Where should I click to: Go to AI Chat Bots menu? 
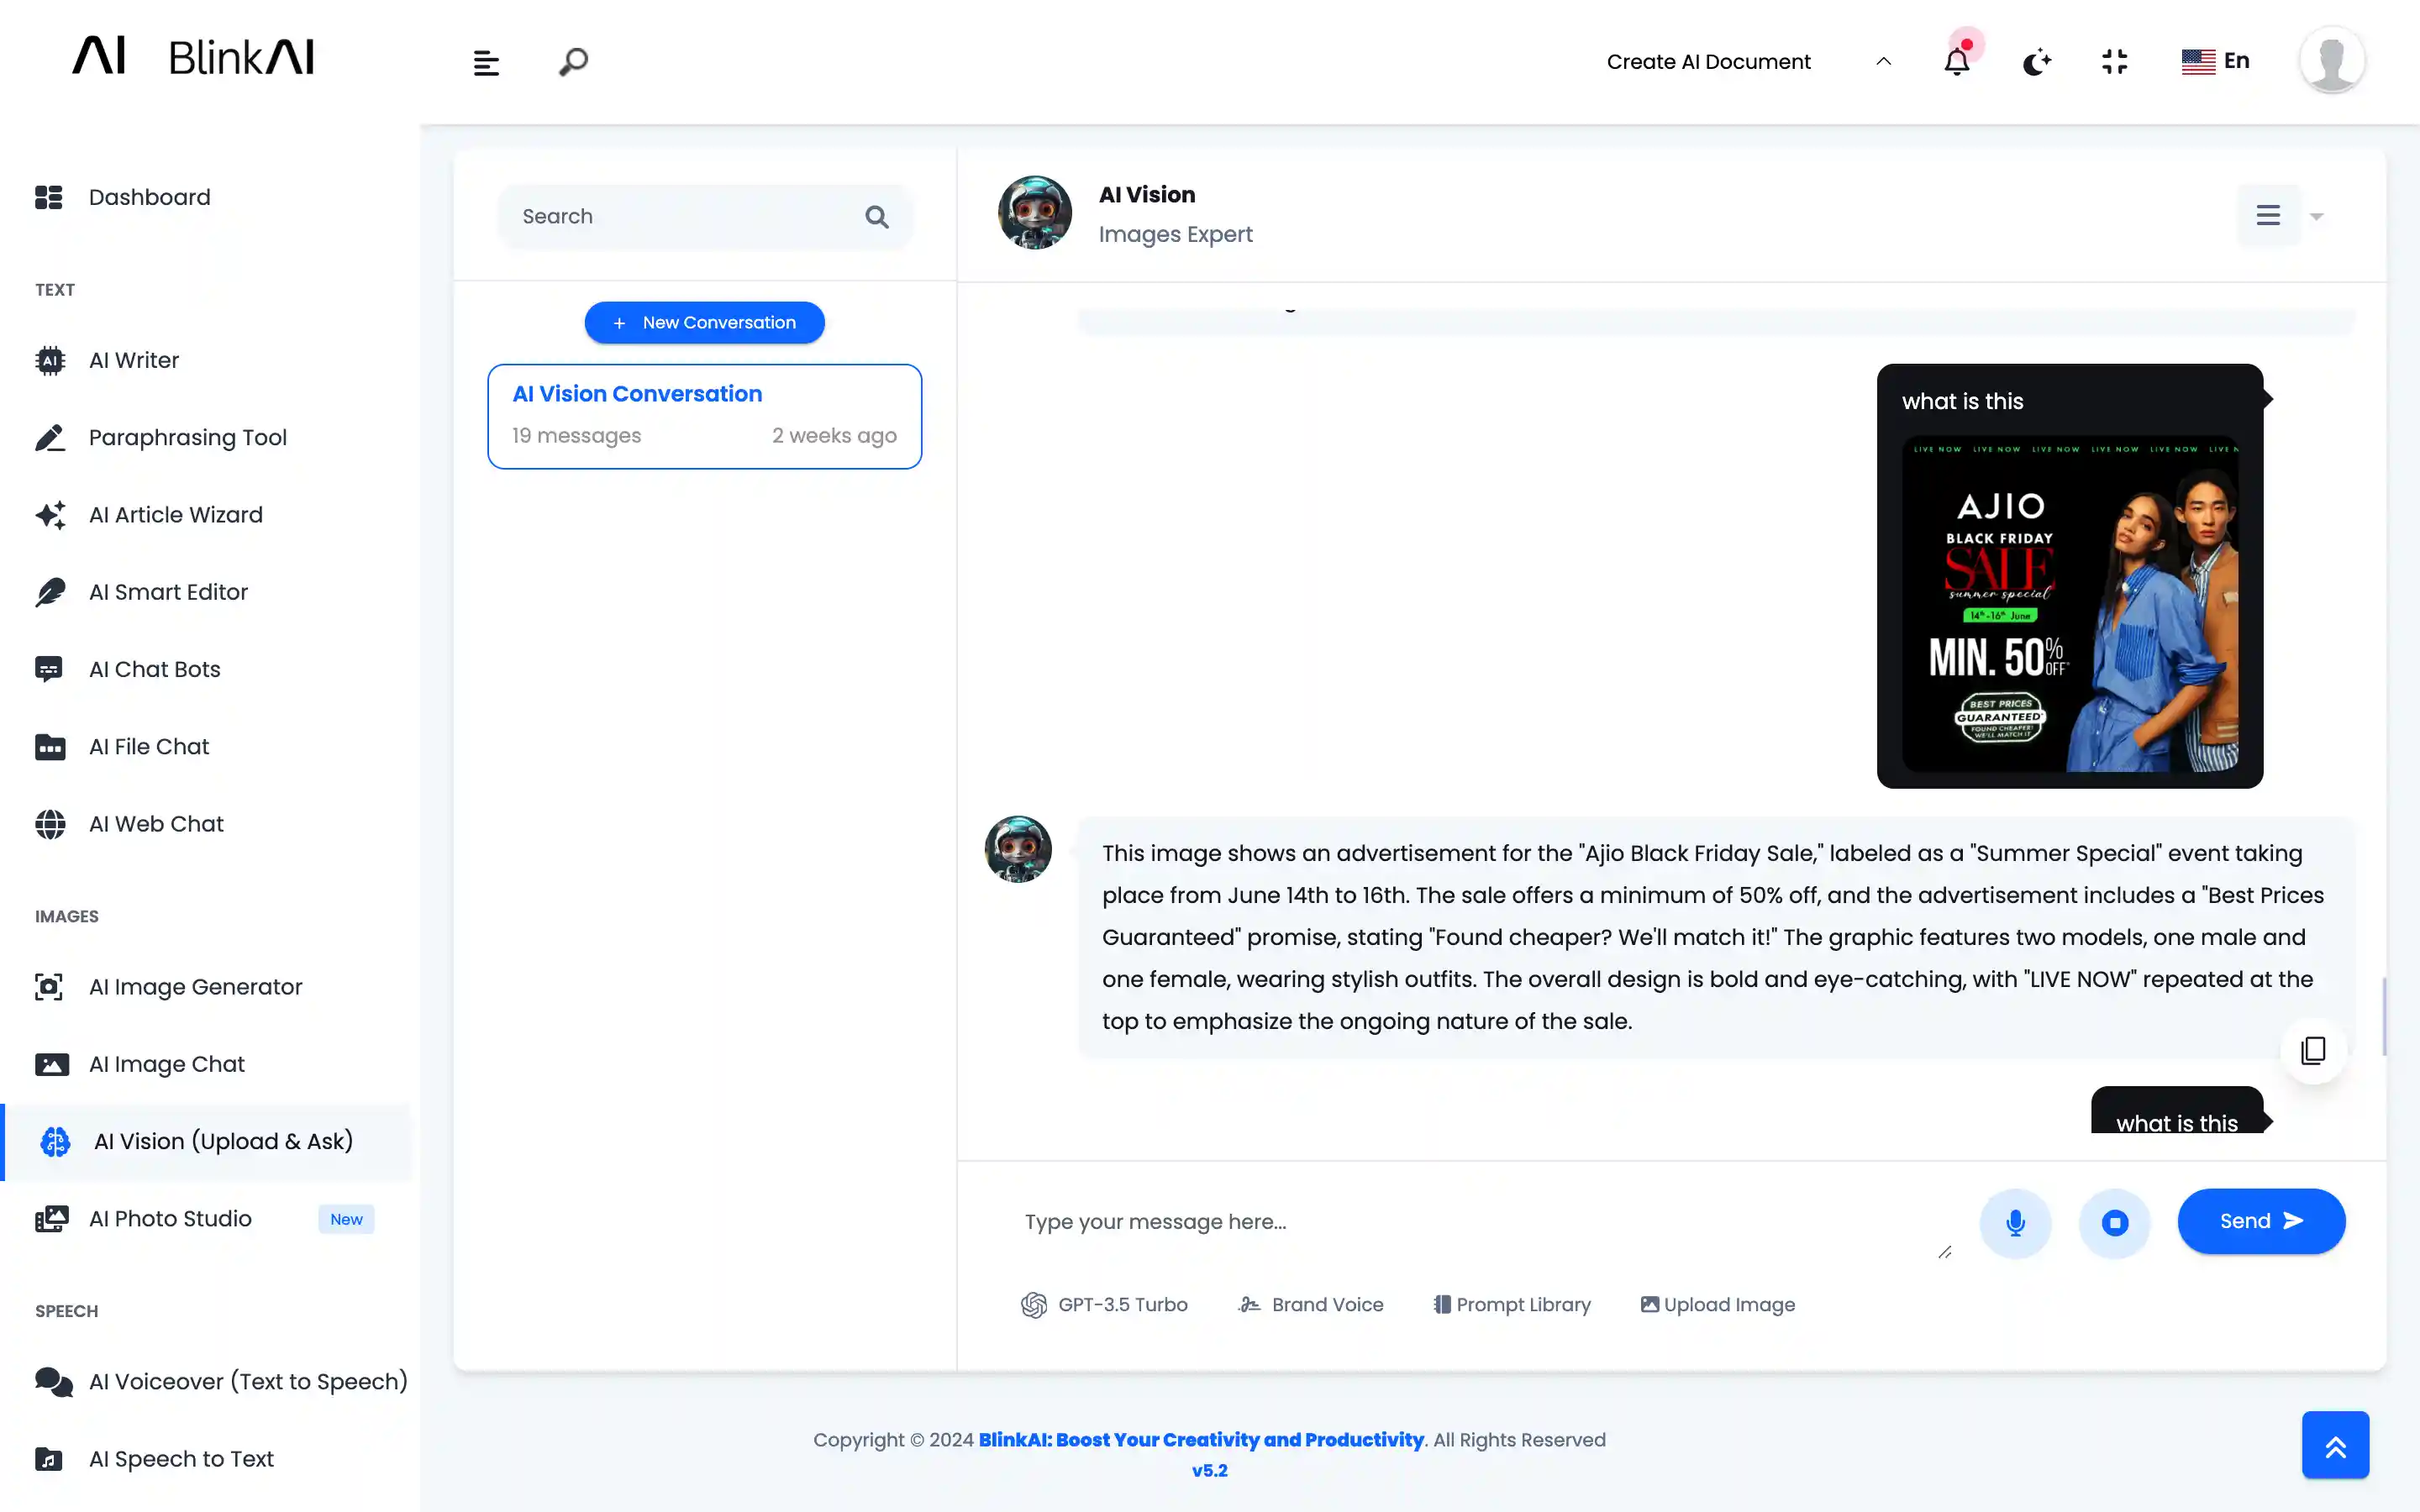point(154,669)
